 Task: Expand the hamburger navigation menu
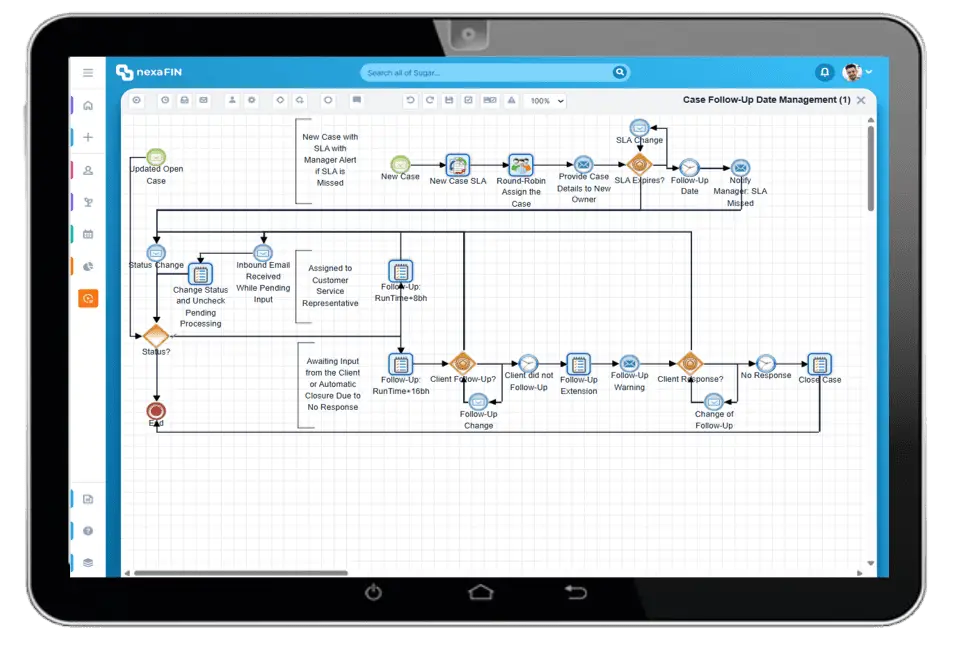pos(88,72)
